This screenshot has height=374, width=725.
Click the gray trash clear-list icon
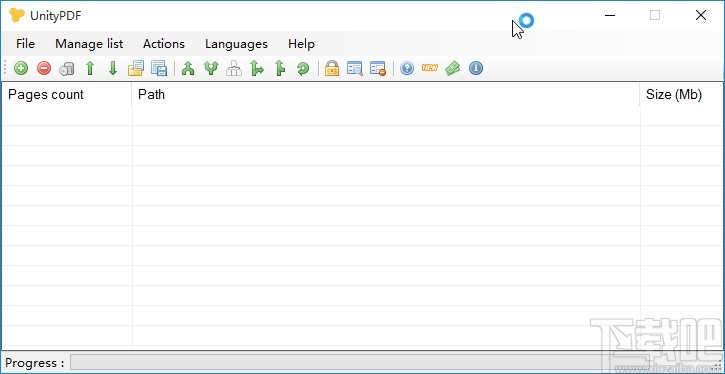pos(67,68)
